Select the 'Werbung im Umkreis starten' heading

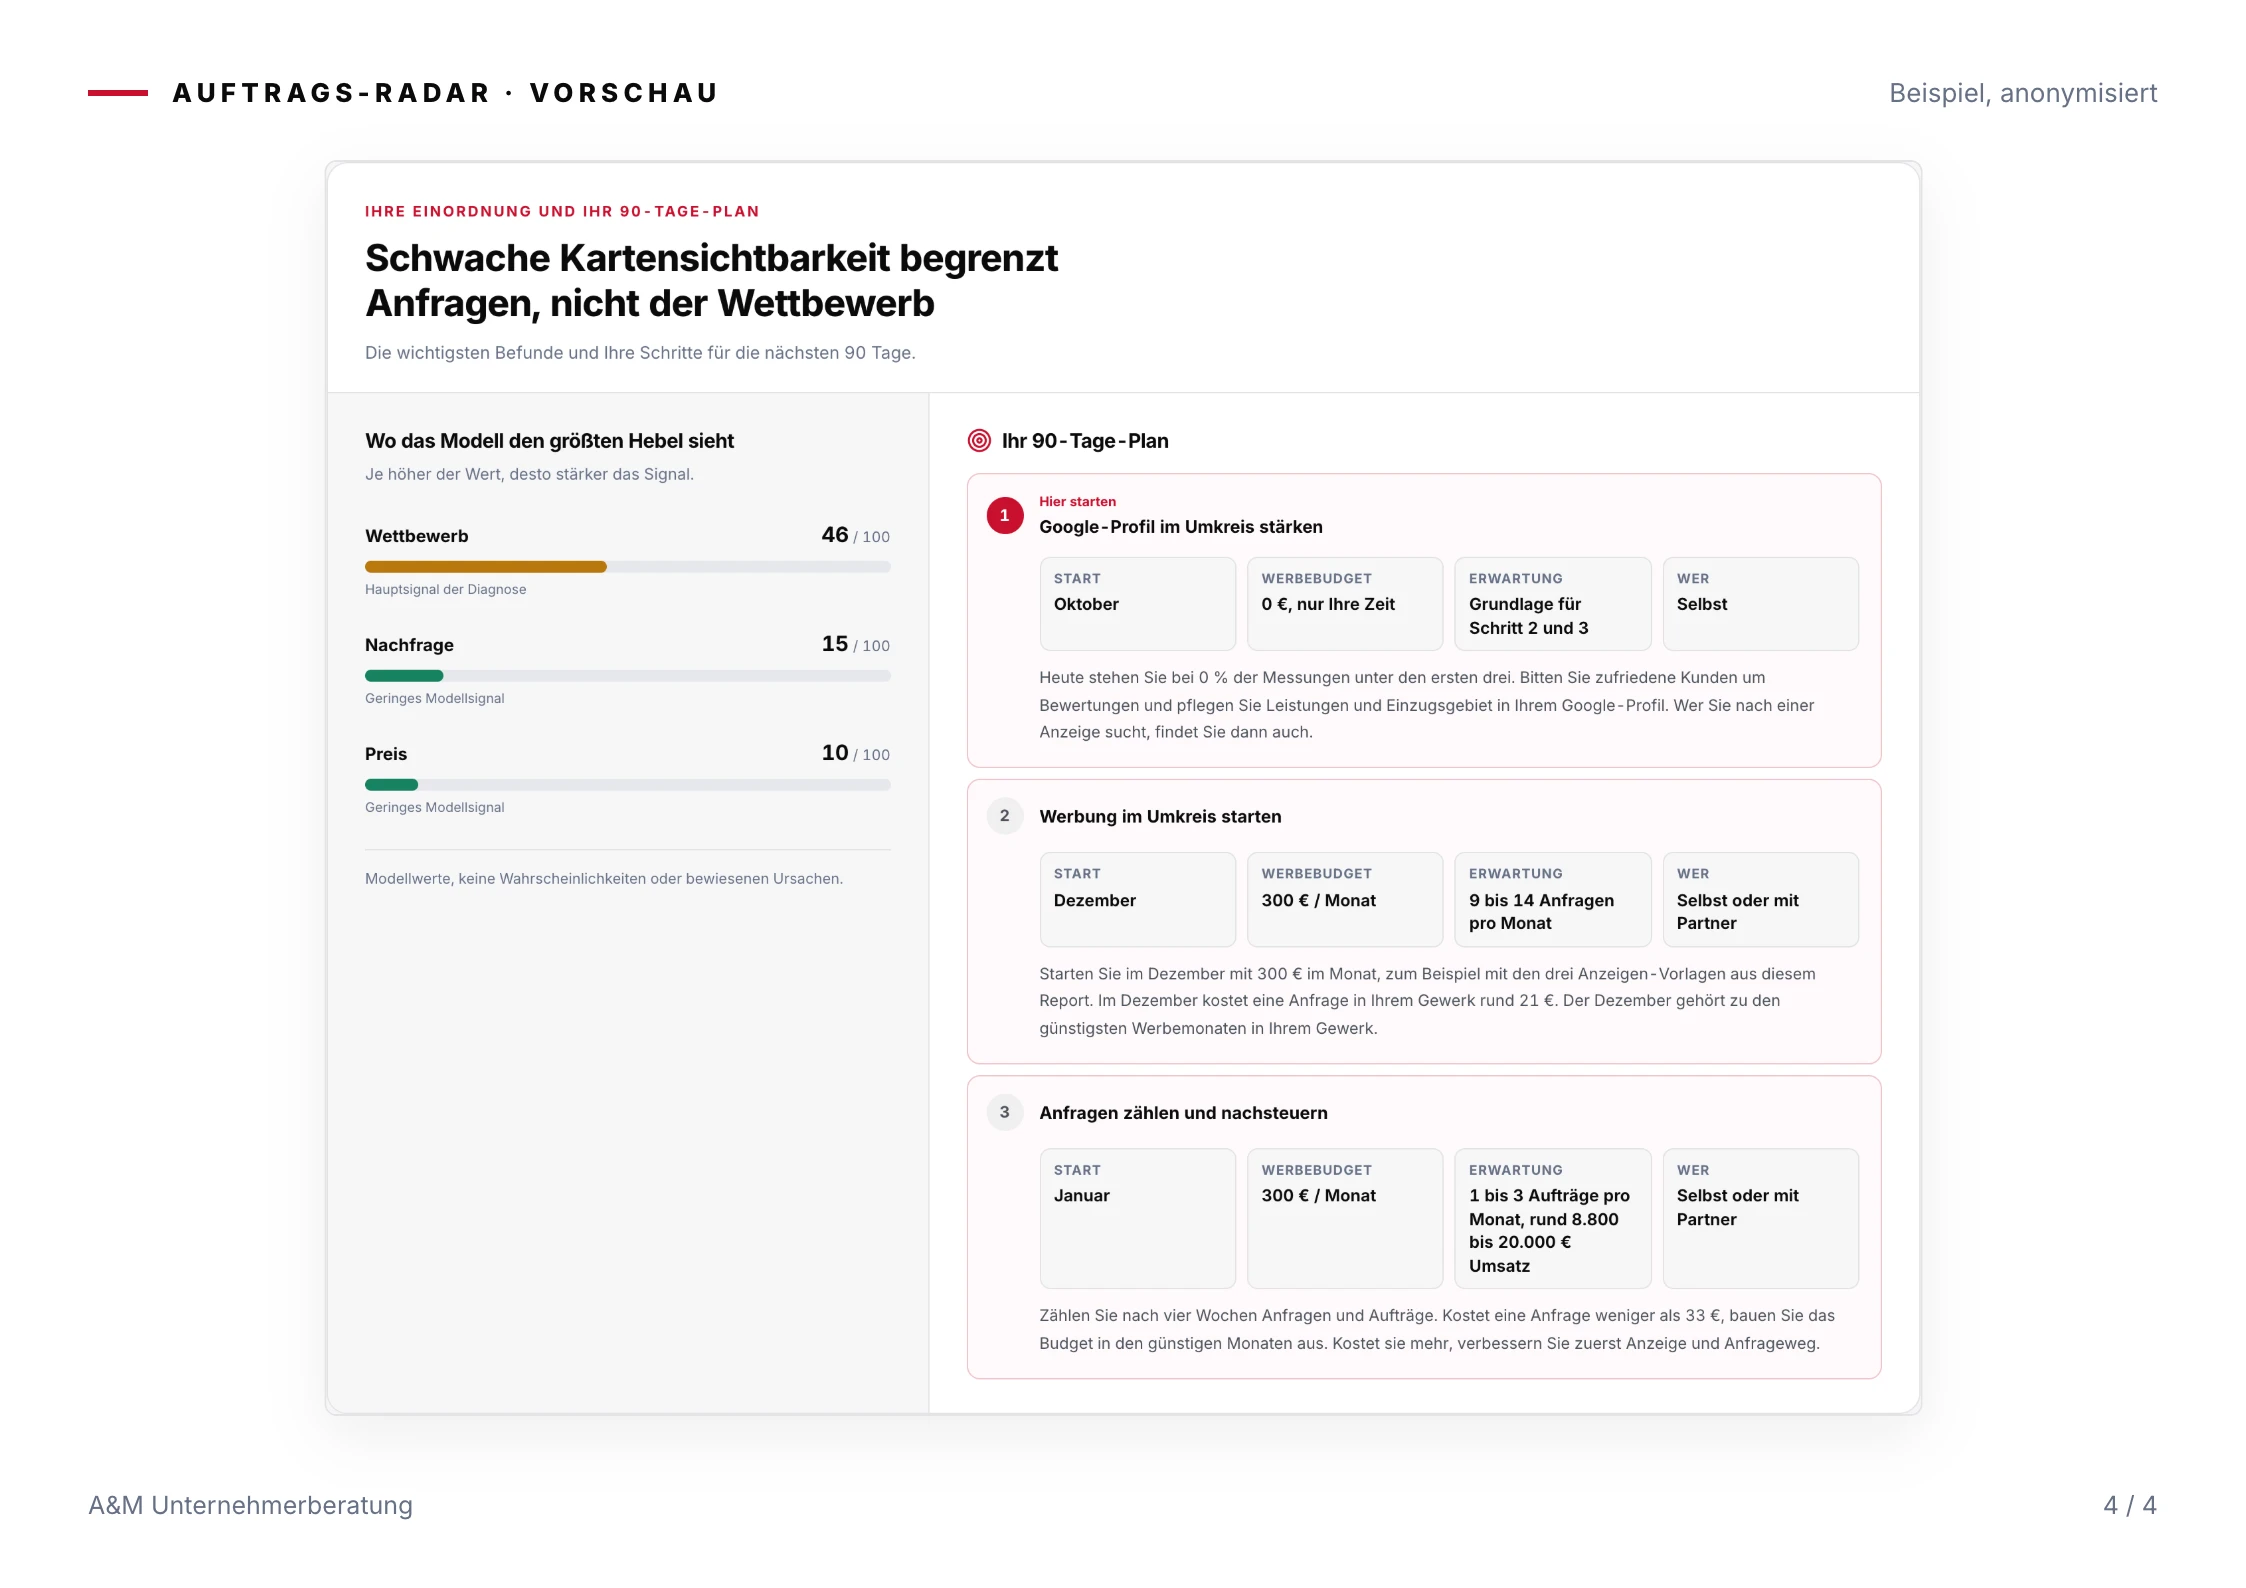tap(1160, 816)
